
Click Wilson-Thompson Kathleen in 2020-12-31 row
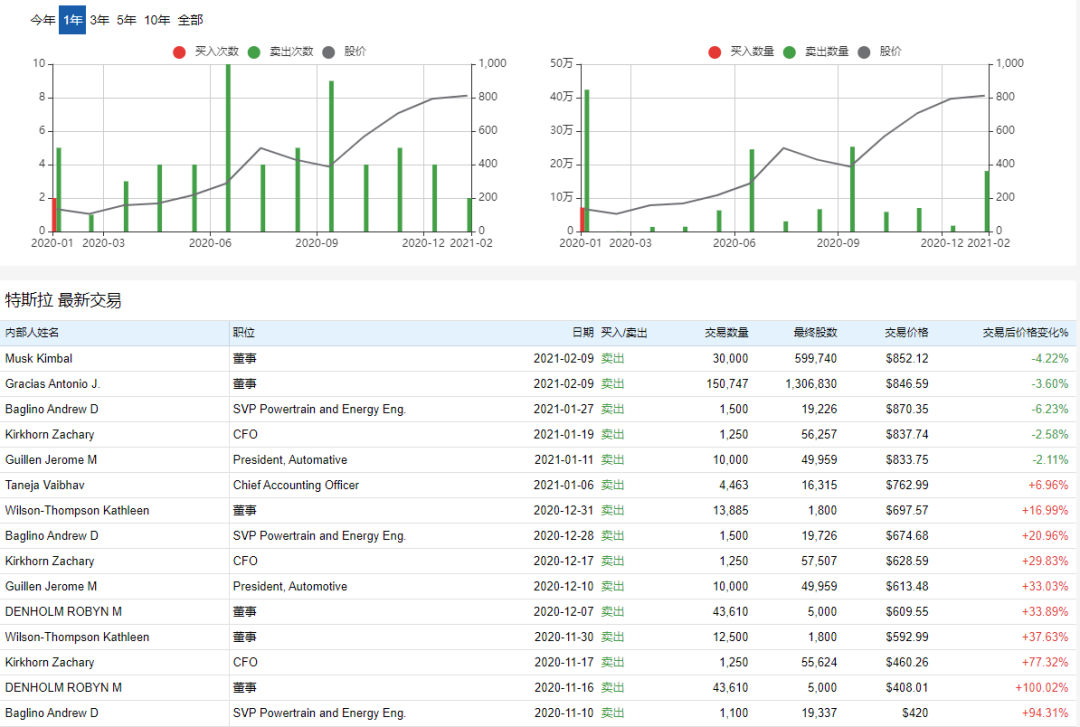(x=77, y=511)
